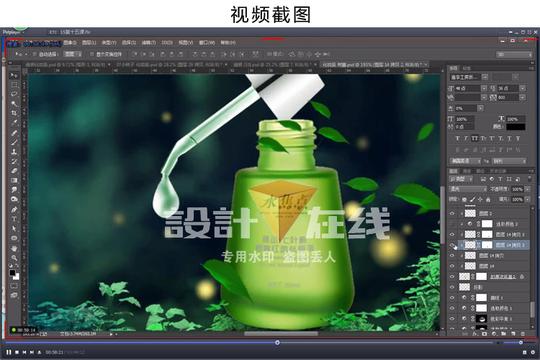
Task: Select the Gradient tool
Action: pos(14,180)
